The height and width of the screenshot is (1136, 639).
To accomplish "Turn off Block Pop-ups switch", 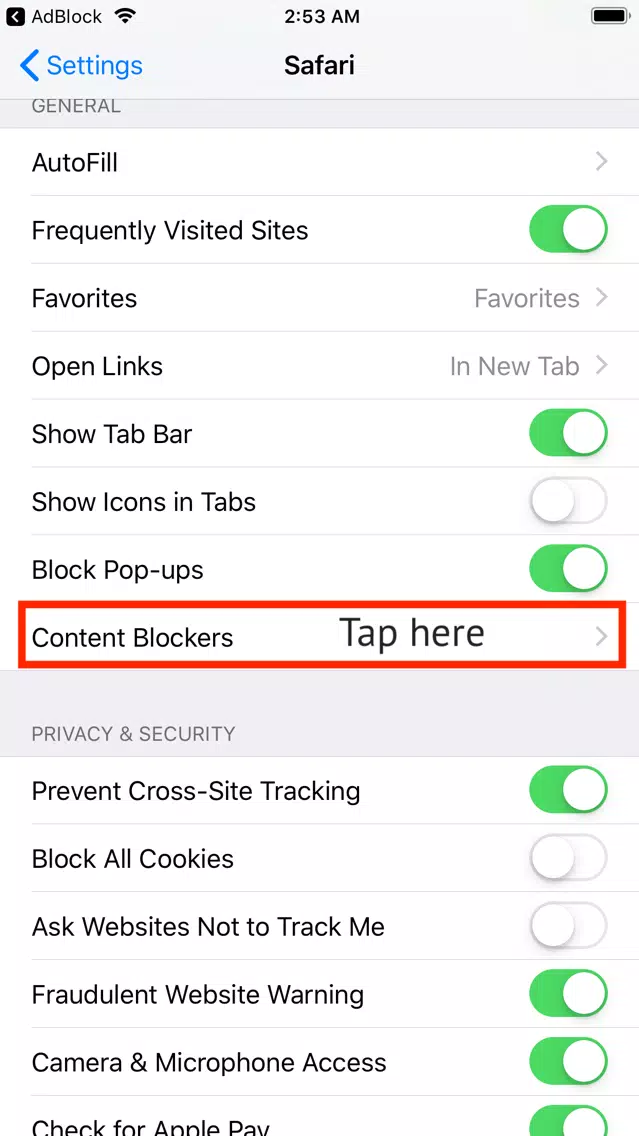I will point(568,569).
